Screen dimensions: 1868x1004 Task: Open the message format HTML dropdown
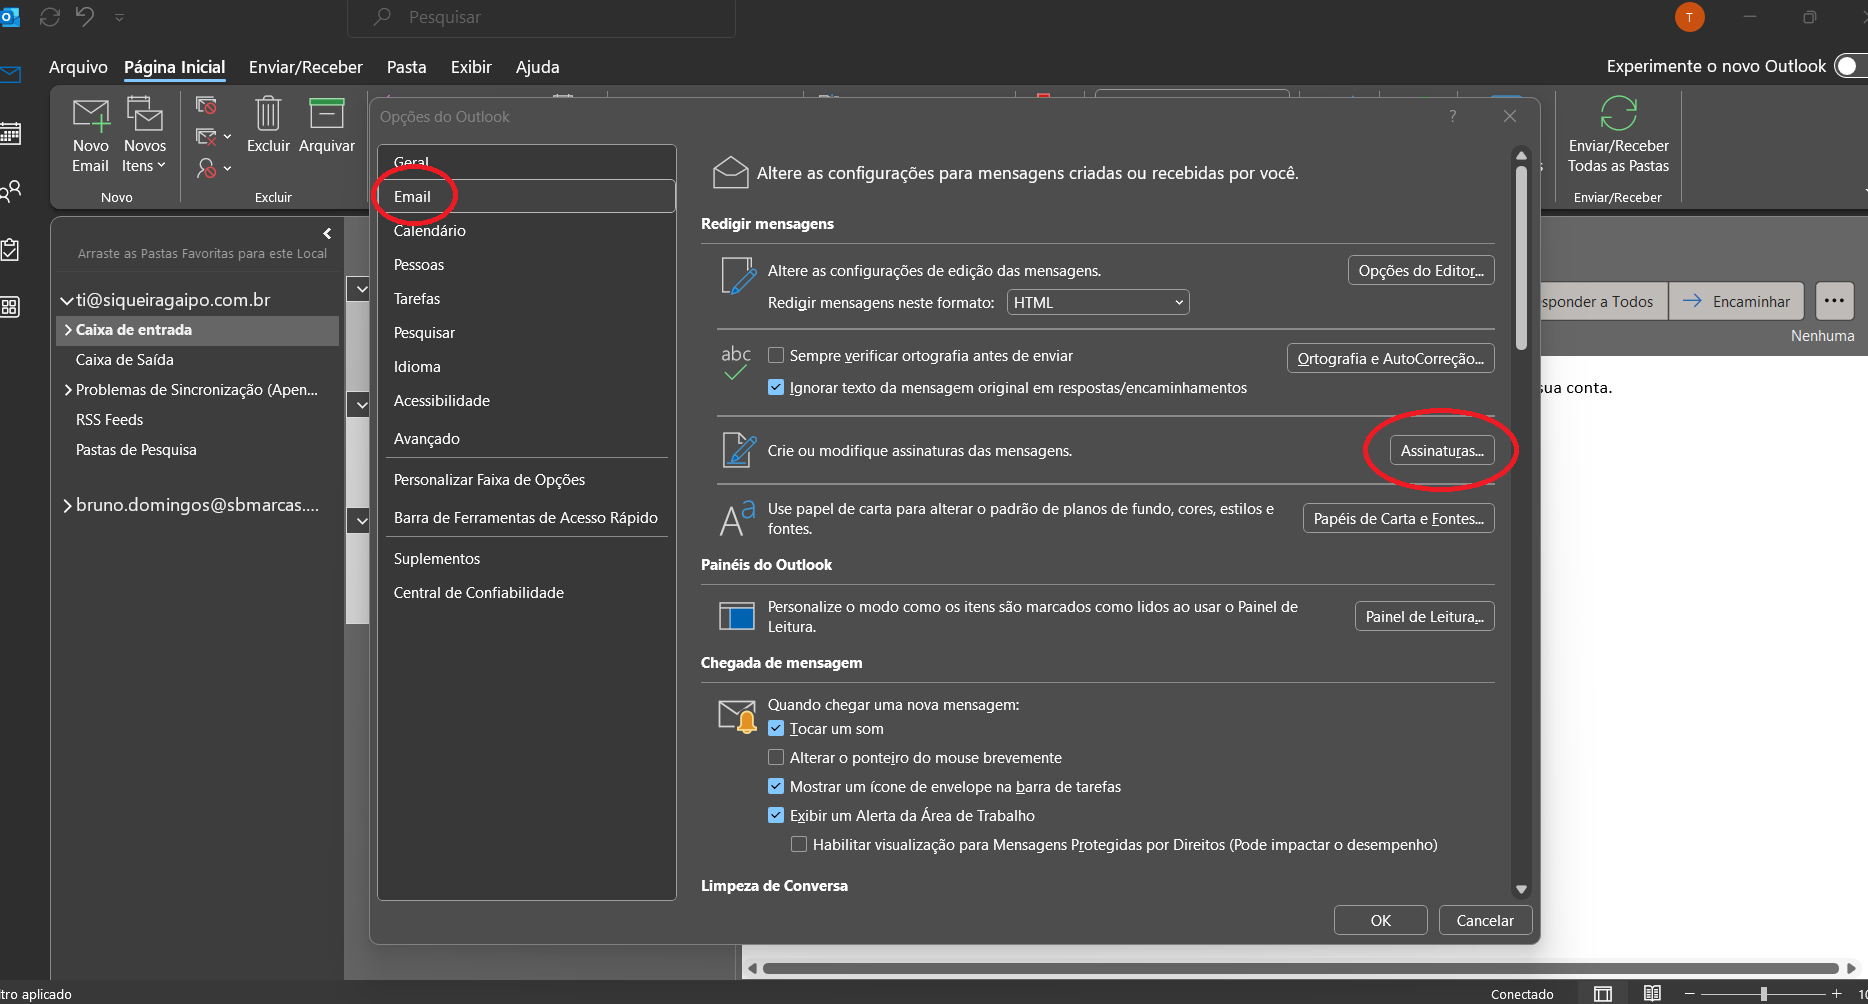click(1098, 302)
